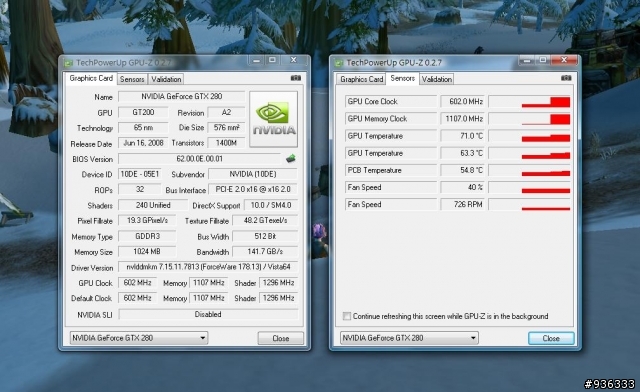
Task: Open Validation tab in left window
Action: point(166,79)
